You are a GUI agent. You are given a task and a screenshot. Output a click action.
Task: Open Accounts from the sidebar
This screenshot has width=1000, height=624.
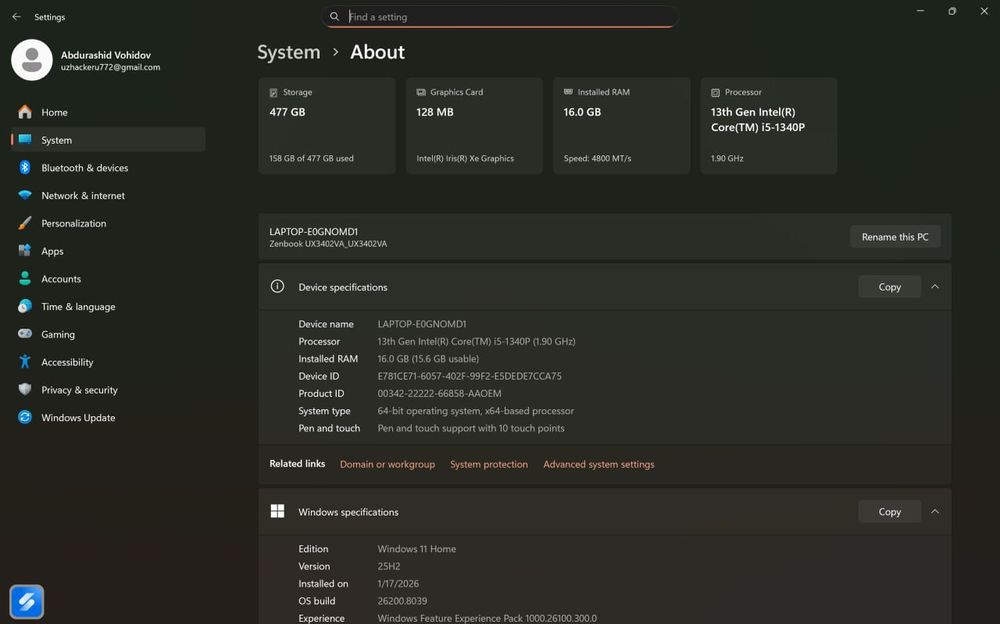[61, 279]
